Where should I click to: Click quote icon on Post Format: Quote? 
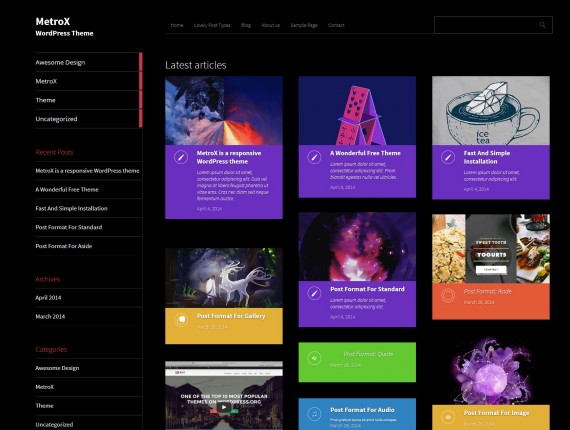314,358
